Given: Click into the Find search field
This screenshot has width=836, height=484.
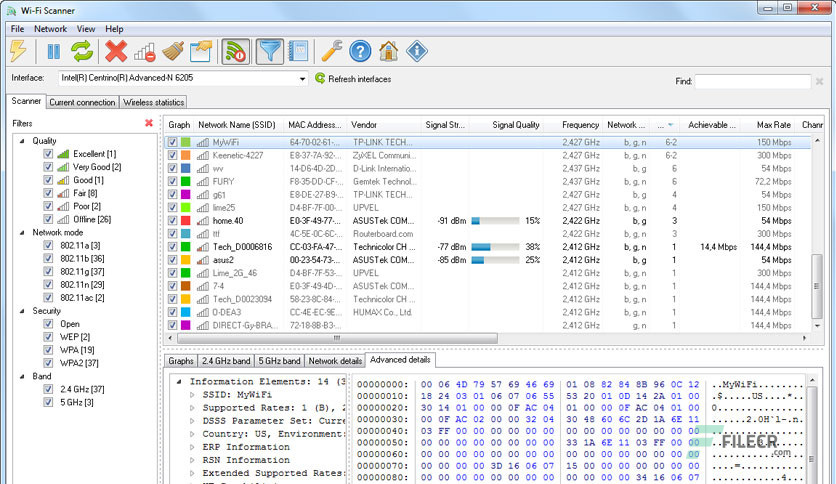Looking at the screenshot, I should (753, 82).
